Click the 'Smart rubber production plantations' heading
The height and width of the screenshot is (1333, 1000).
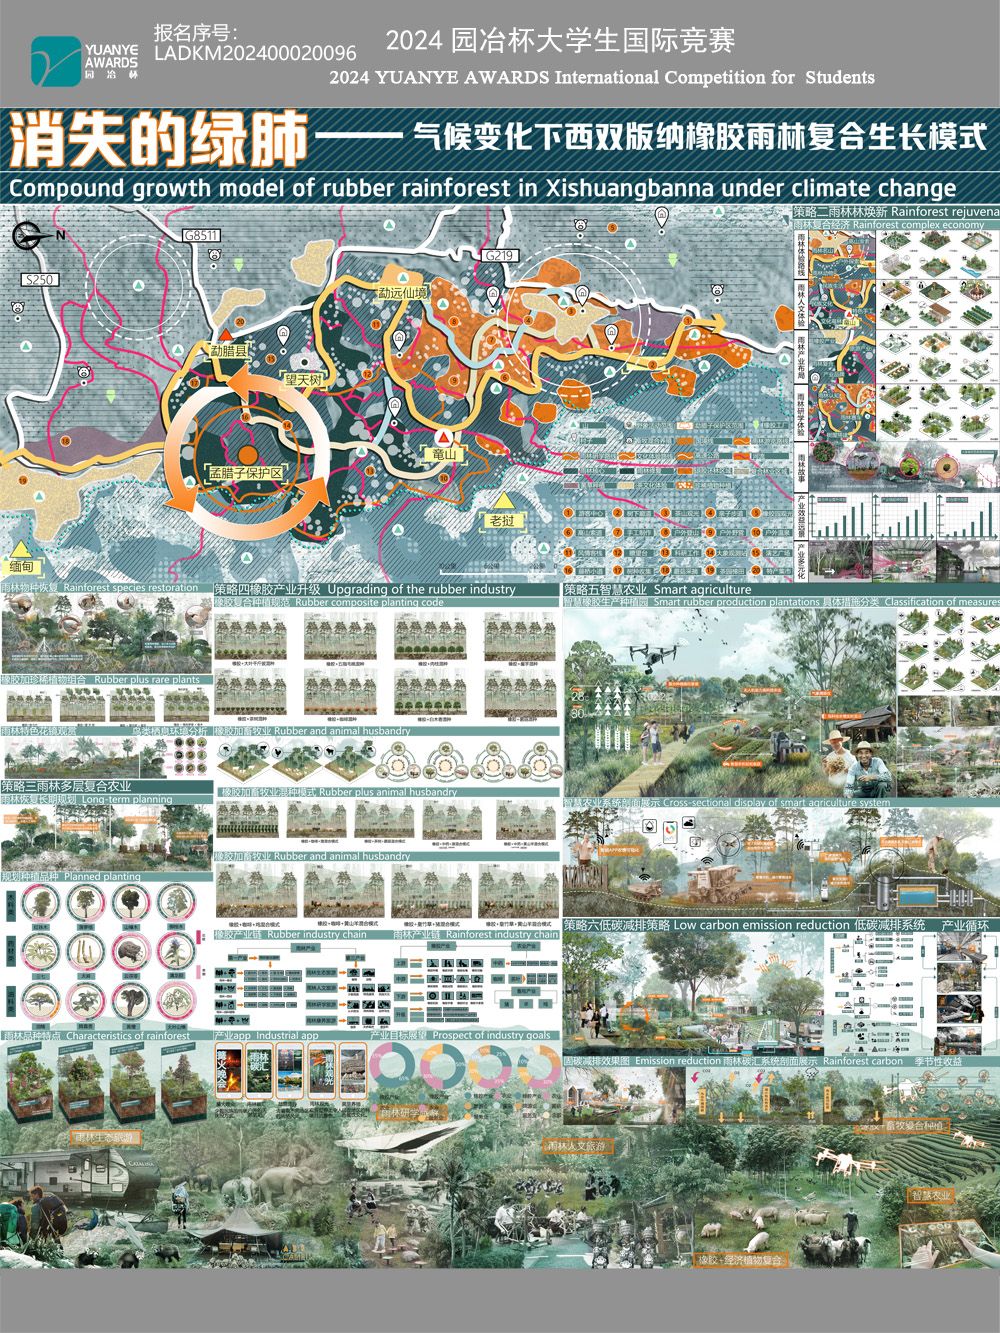click(736, 603)
